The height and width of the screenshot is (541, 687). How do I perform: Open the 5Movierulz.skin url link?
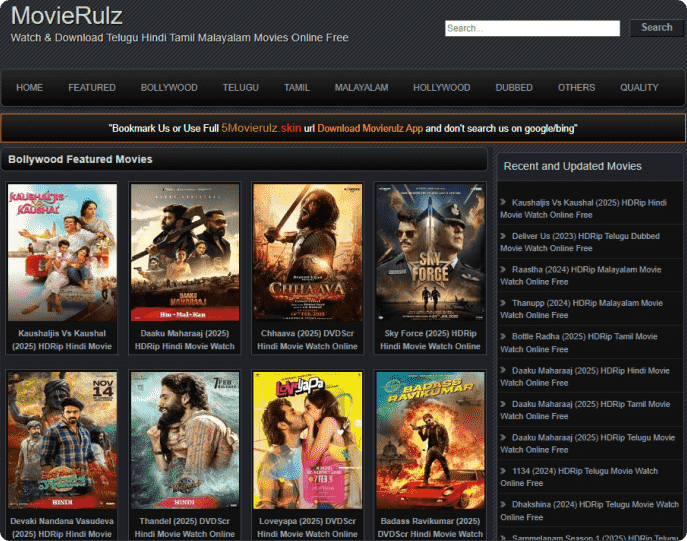coord(261,129)
